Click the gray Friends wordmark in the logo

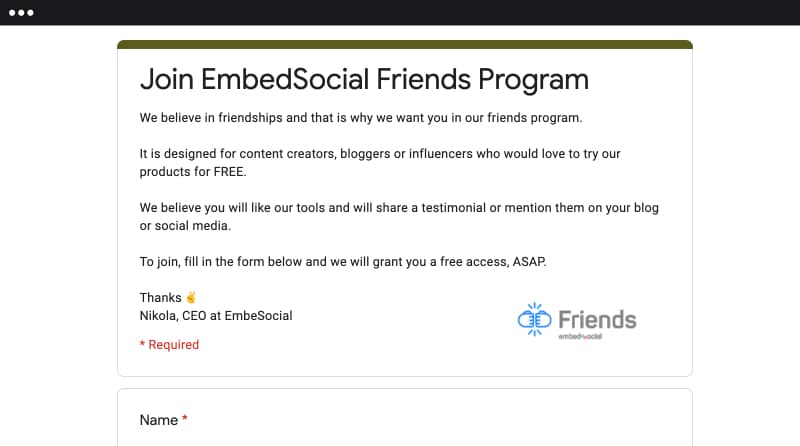pos(597,320)
